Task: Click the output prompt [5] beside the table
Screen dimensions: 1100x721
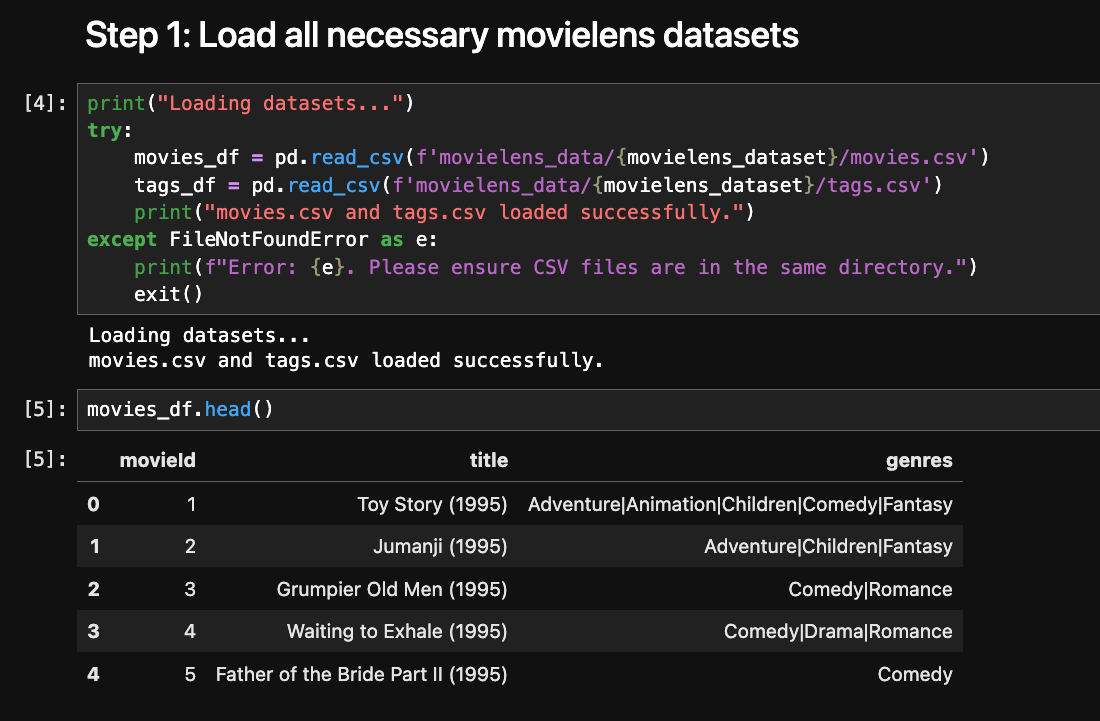Action: tap(47, 460)
